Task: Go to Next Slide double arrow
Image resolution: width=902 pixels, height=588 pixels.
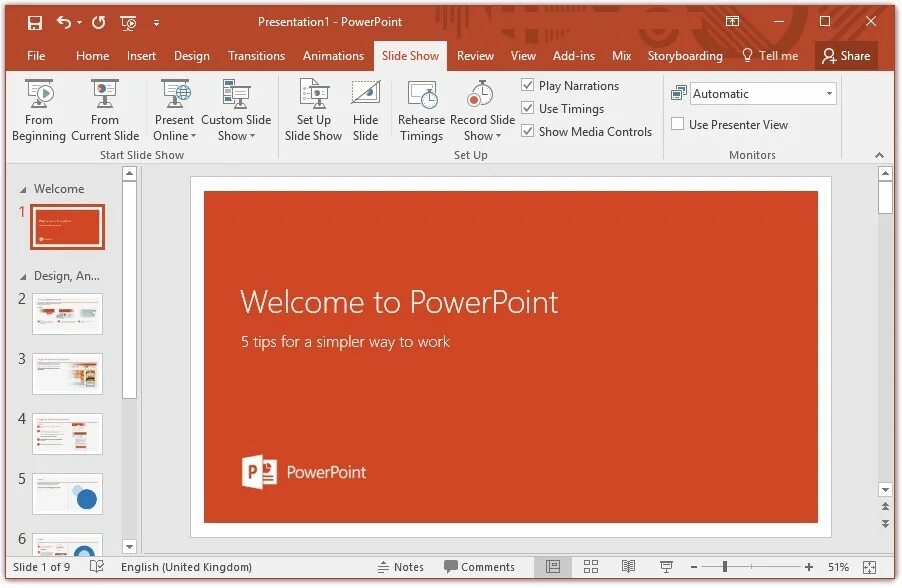Action: [885, 524]
